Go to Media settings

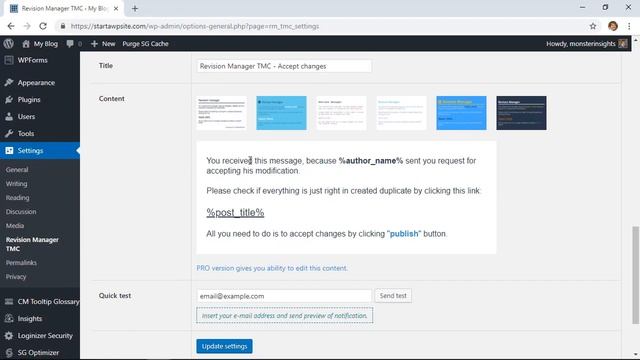15,225
